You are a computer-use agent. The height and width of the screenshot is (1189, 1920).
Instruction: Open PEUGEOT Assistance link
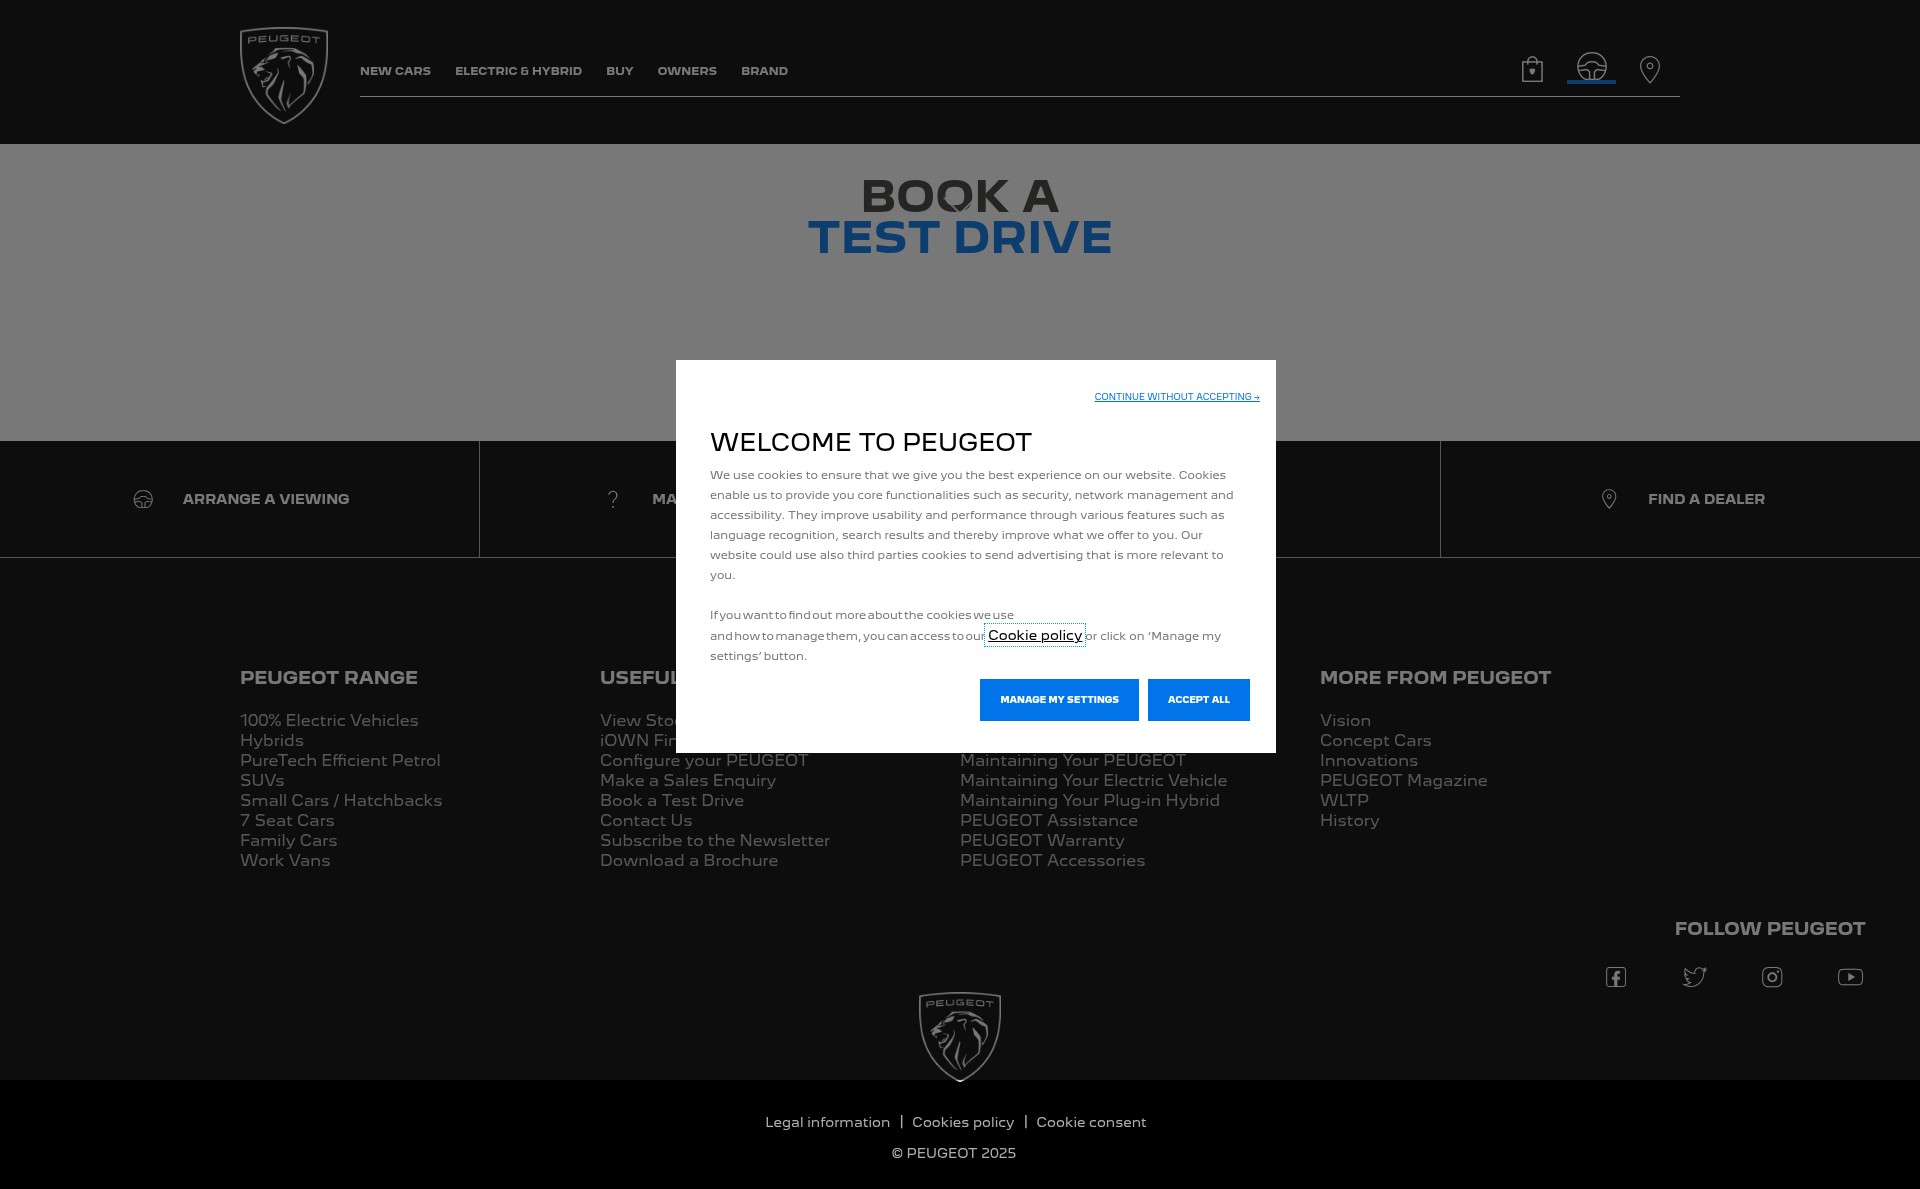coord(1049,820)
